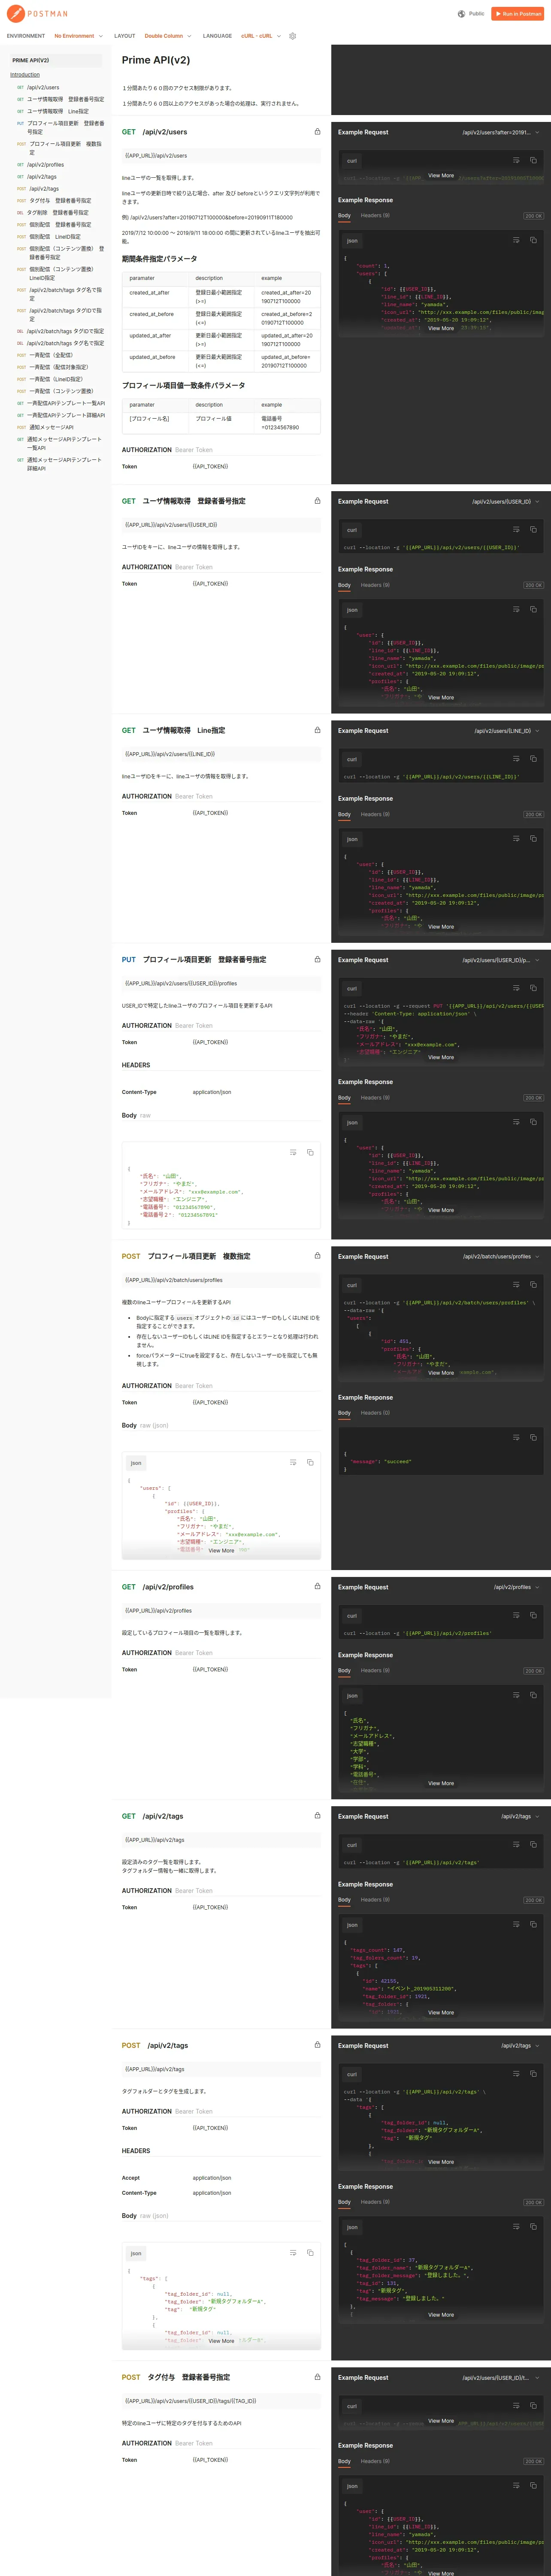The width and height of the screenshot is (551, 2576).
Task: Expand example selector /api/v2/users?after=20191...
Action: 501,132
